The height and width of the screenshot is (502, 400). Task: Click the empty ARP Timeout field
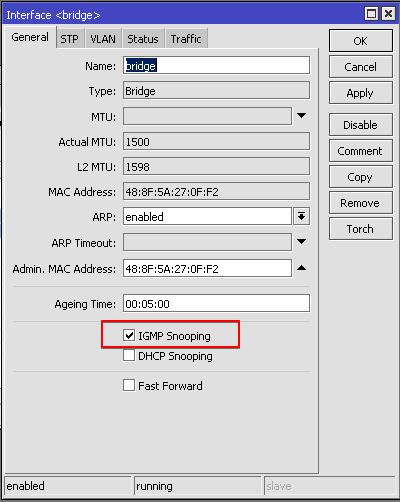[207, 242]
